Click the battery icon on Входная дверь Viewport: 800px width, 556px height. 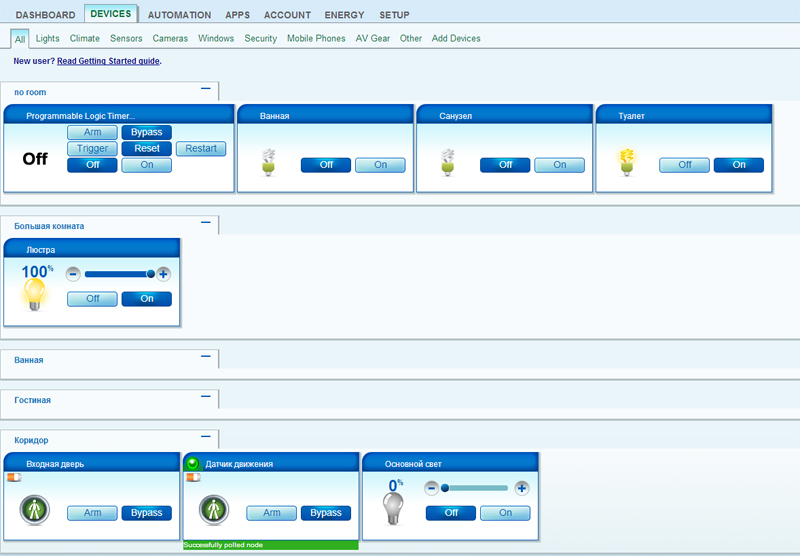click(14, 477)
